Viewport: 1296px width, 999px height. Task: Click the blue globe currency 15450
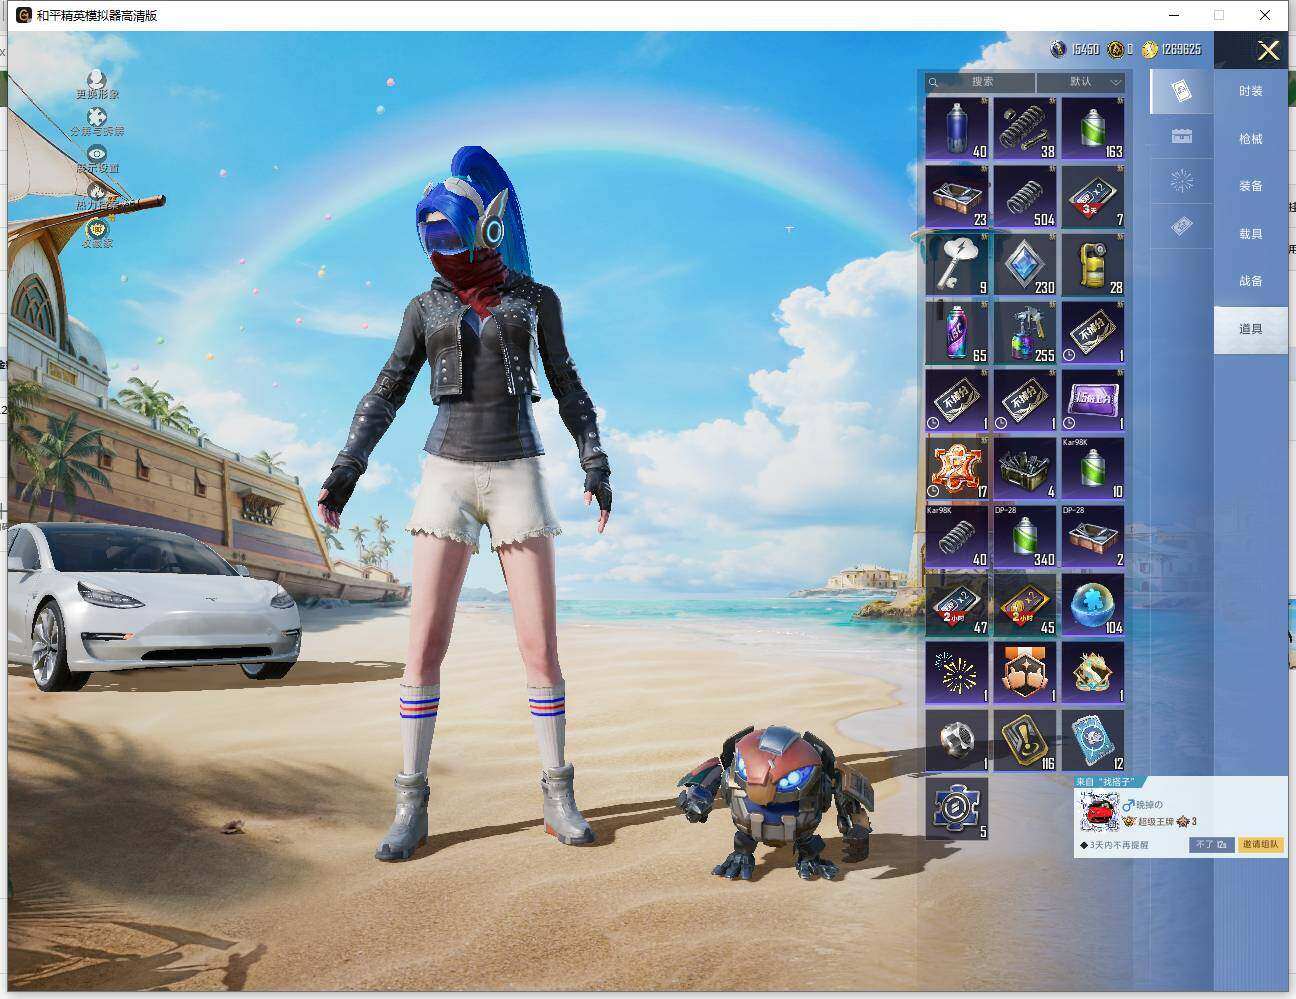1075,49
